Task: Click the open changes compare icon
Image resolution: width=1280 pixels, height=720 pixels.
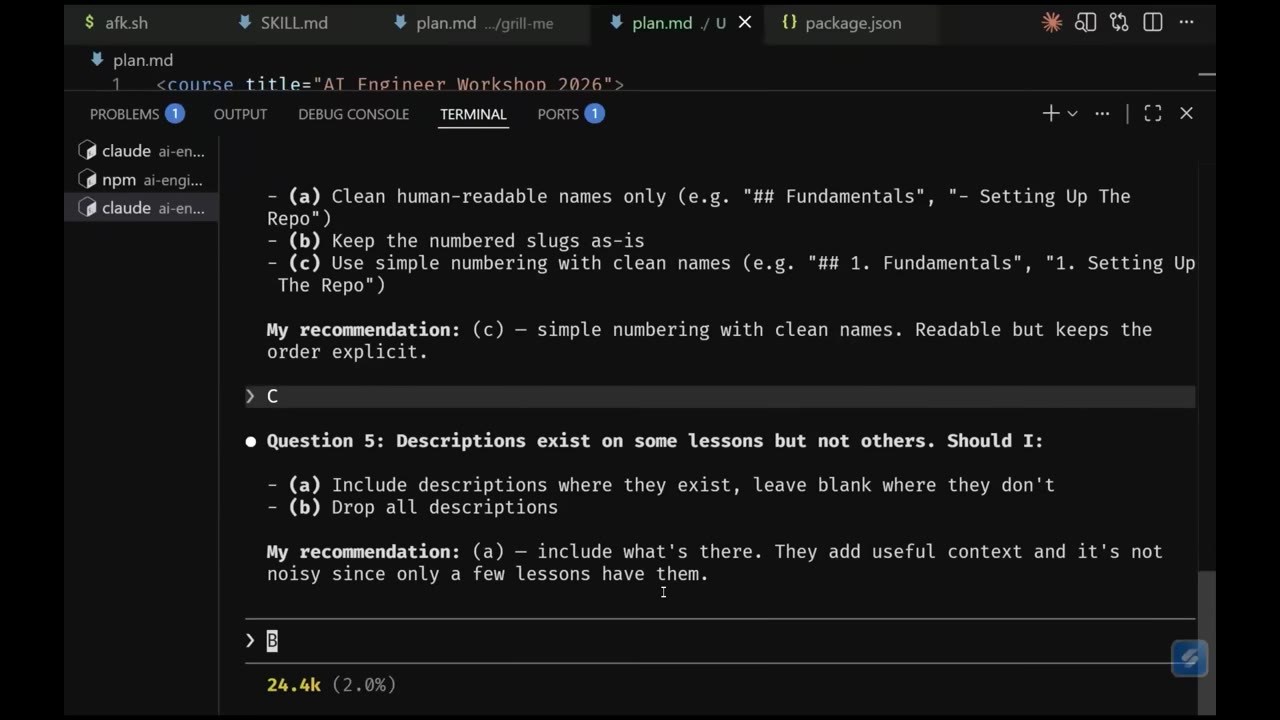Action: (1119, 23)
